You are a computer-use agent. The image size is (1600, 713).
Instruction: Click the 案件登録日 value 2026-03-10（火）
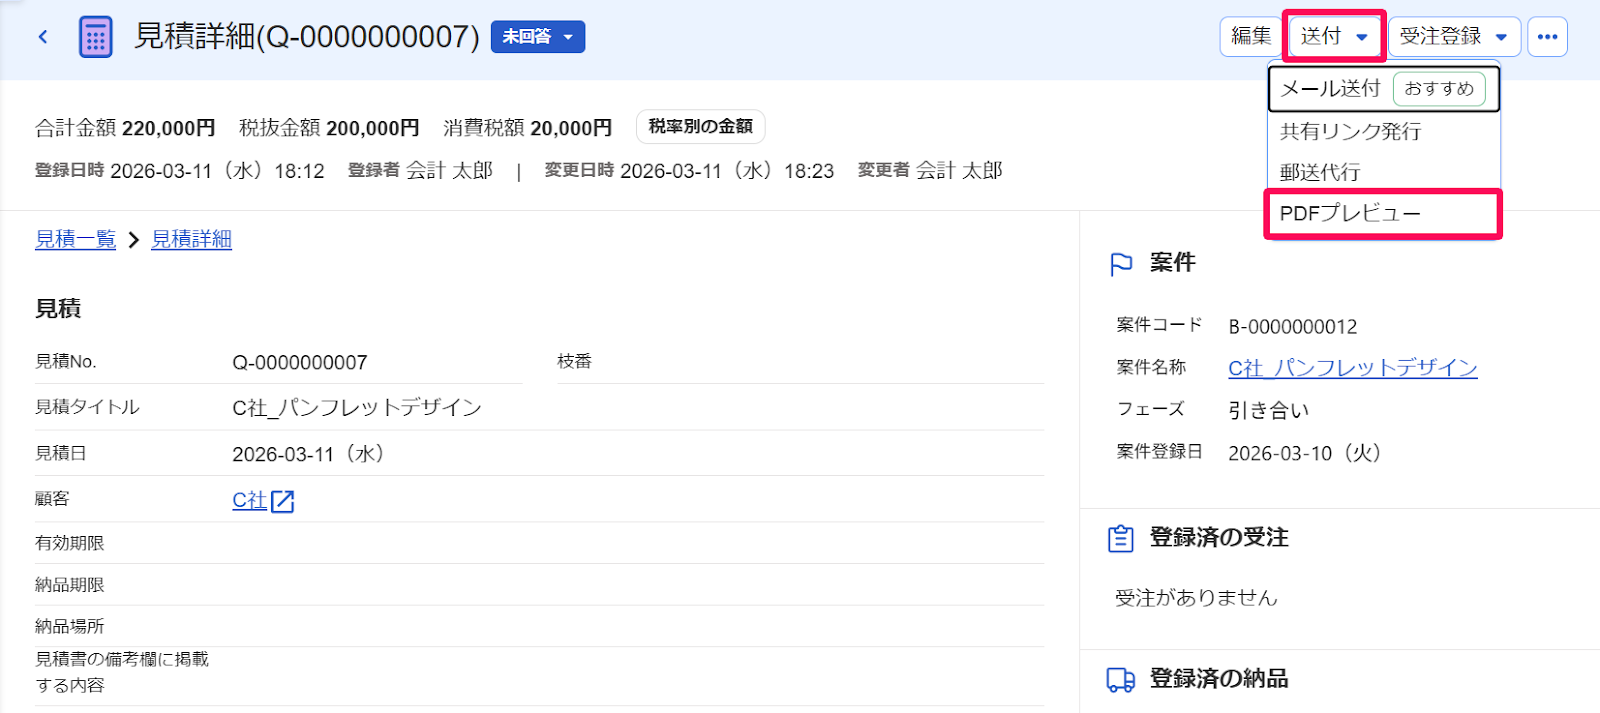tap(1308, 453)
